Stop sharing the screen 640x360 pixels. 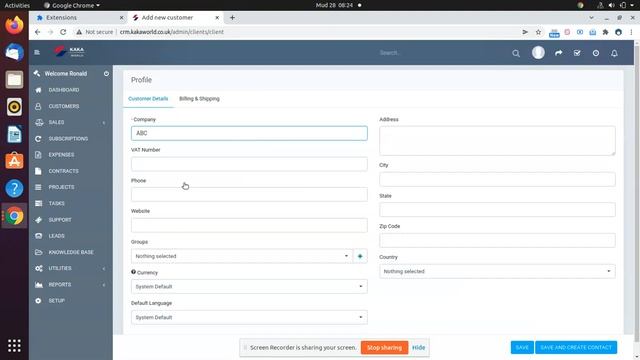coord(384,348)
